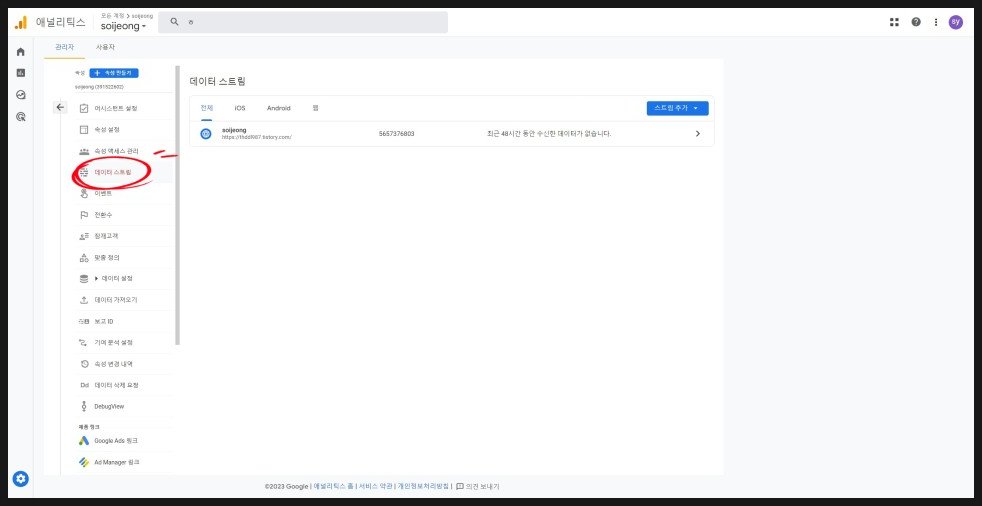The image size is (982, 506).
Task: Click the purple account avatar
Action: 956,22
